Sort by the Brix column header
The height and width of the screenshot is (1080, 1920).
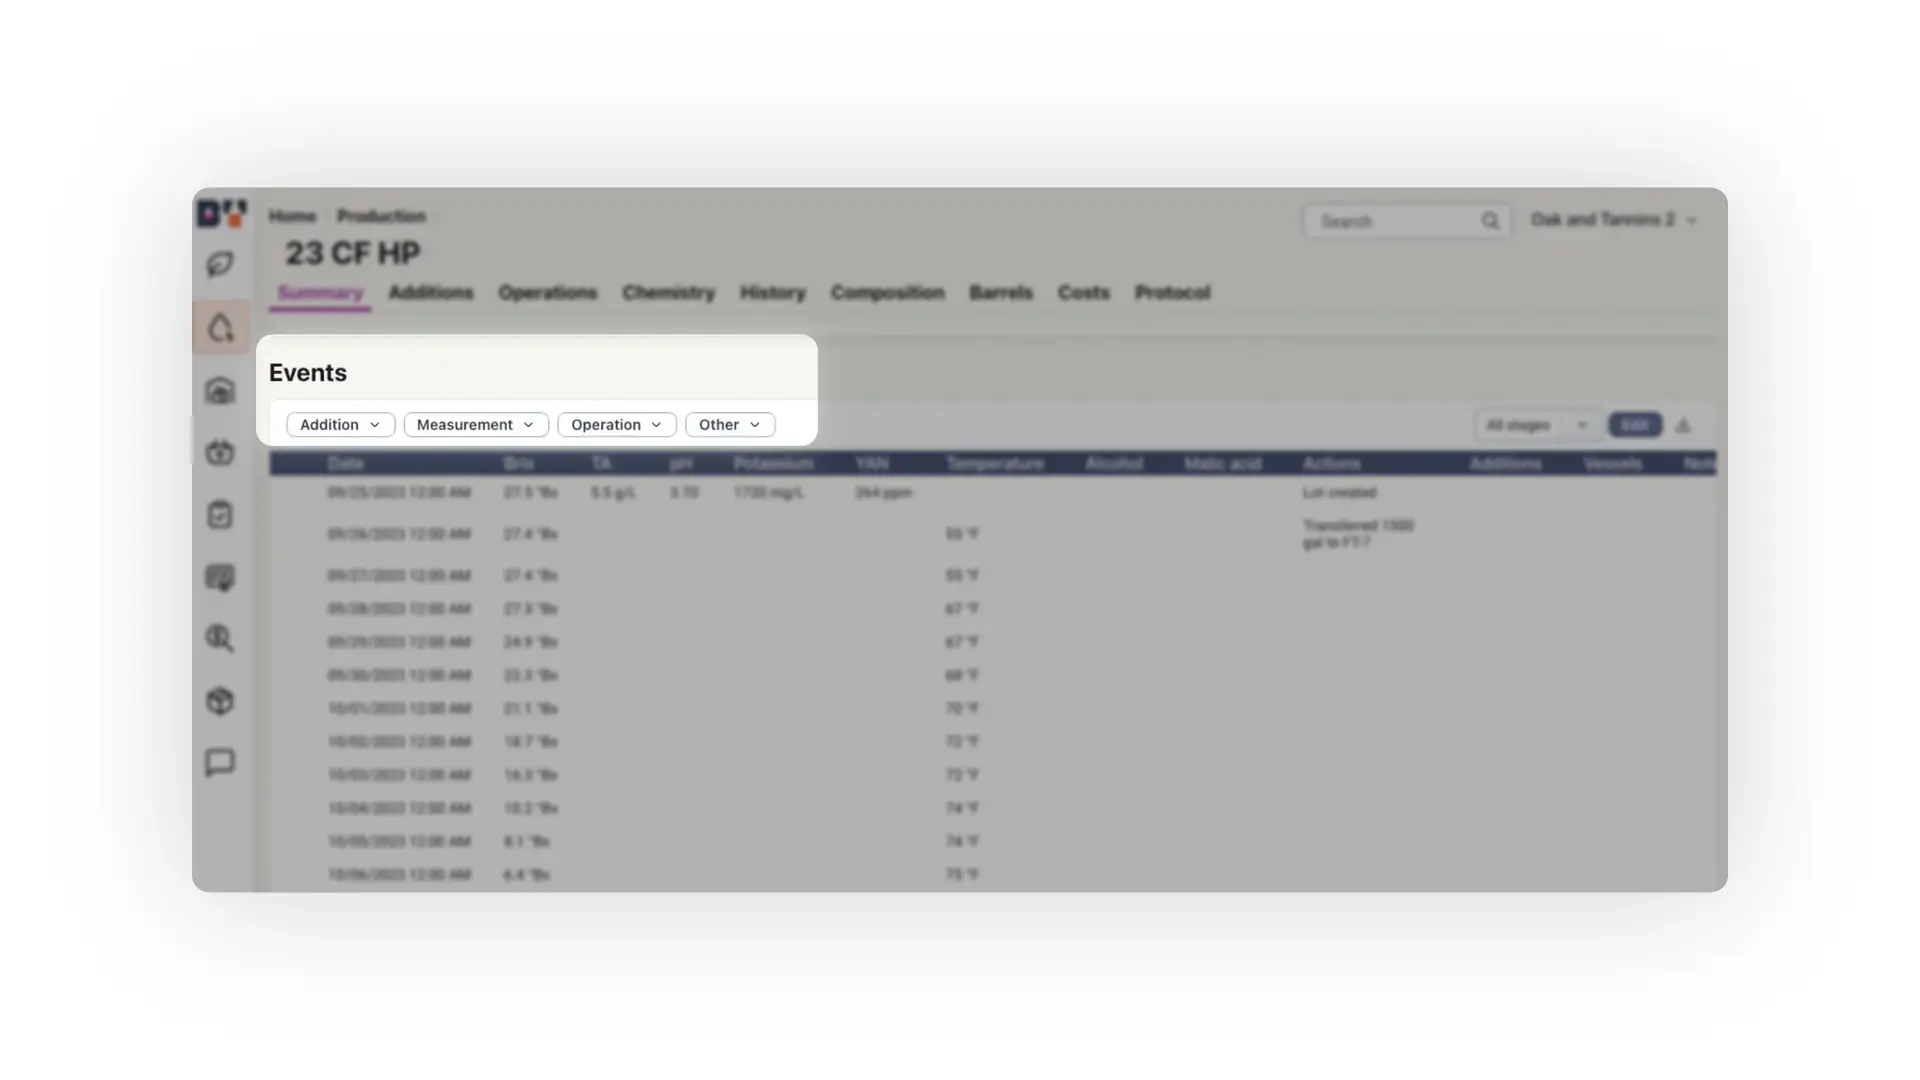(x=519, y=464)
